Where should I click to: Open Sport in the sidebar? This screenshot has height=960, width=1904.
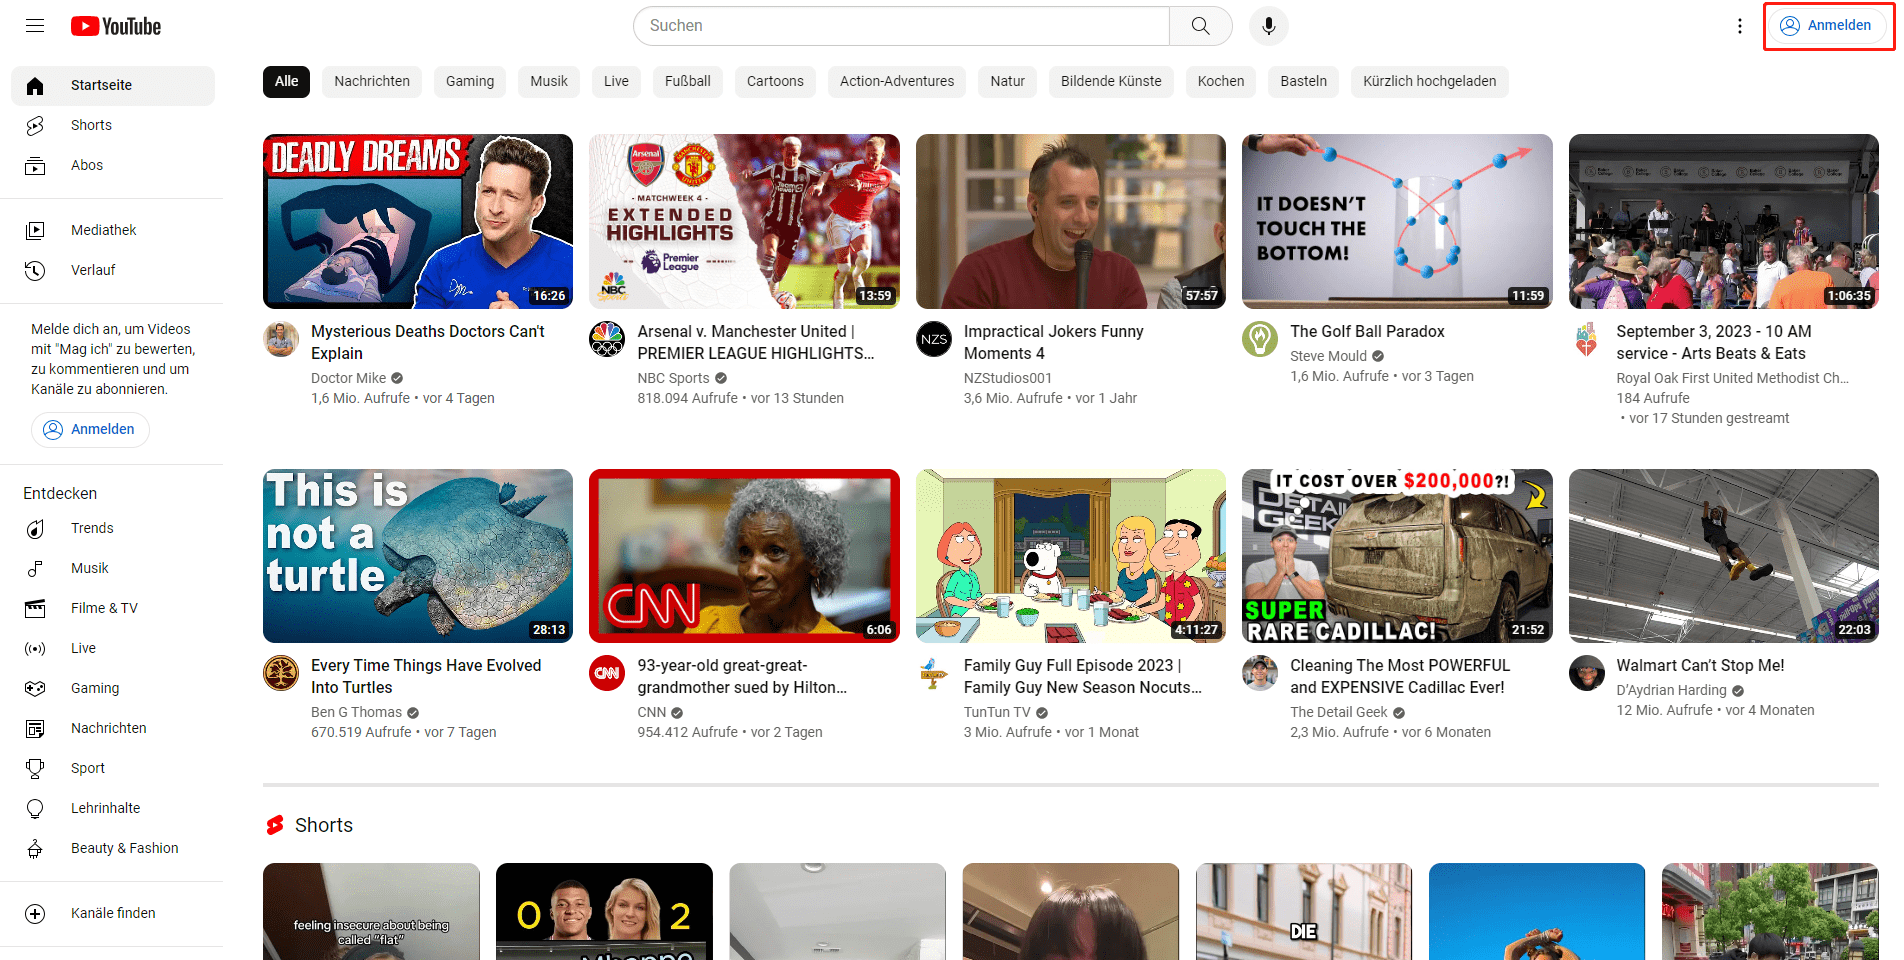tap(113, 768)
